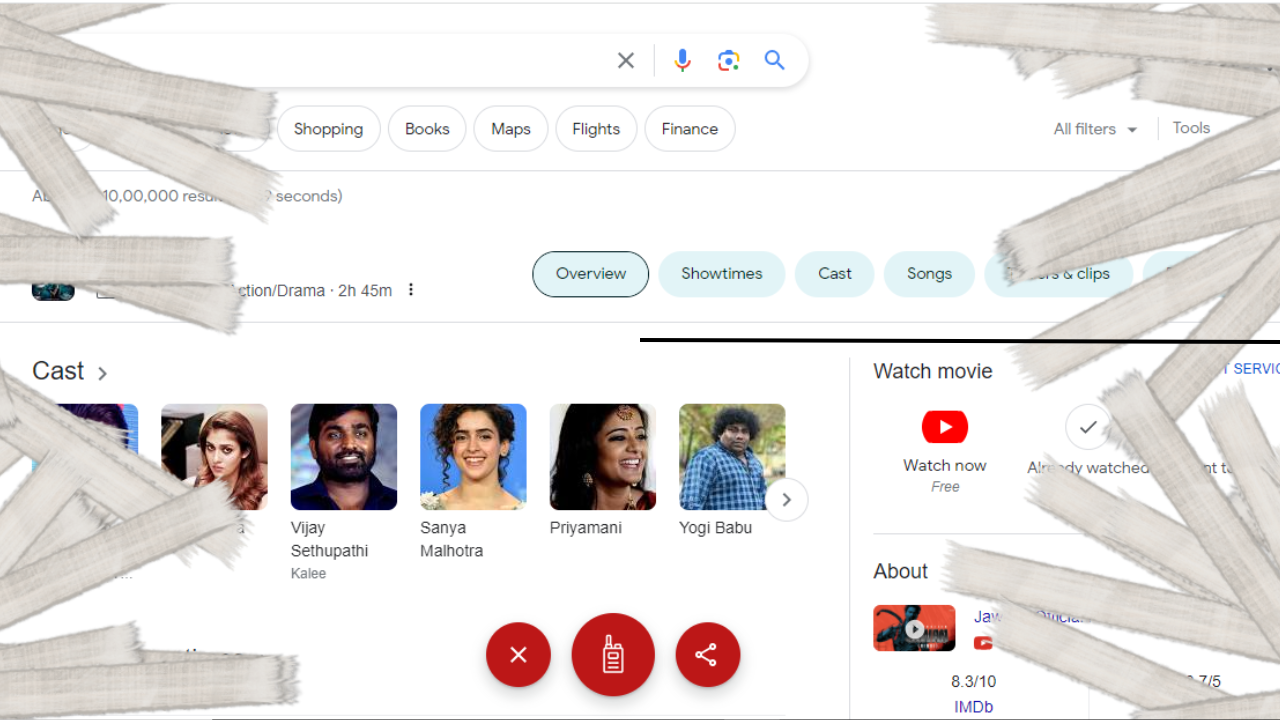
Task: Switch to the Showtimes tab
Action: [x=721, y=274]
